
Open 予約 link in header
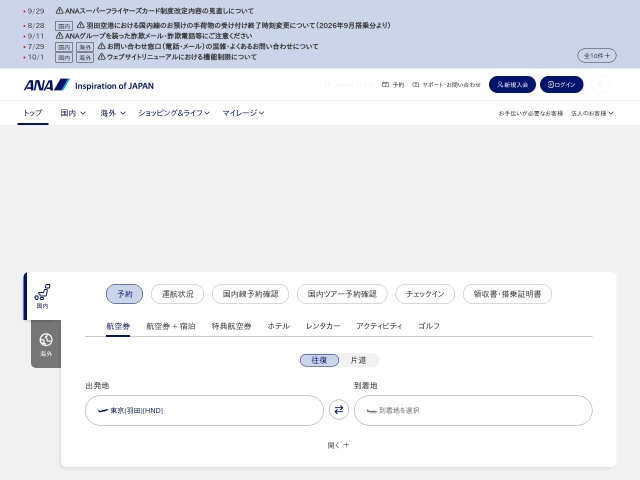[x=393, y=85]
